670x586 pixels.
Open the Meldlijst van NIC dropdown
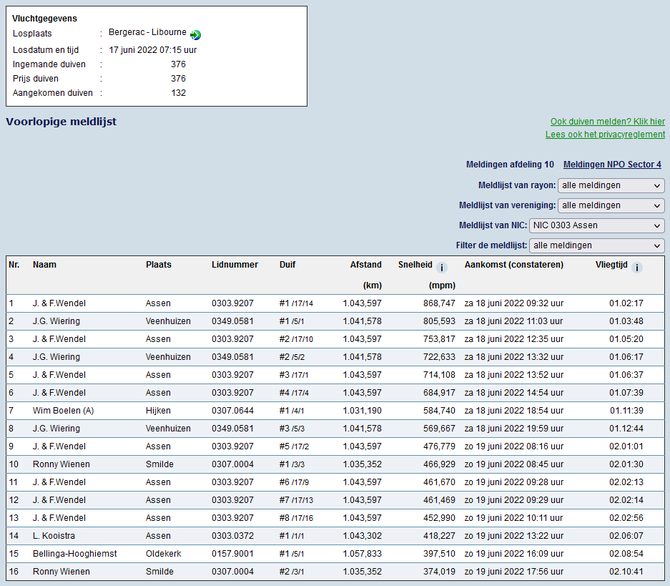click(x=597, y=226)
